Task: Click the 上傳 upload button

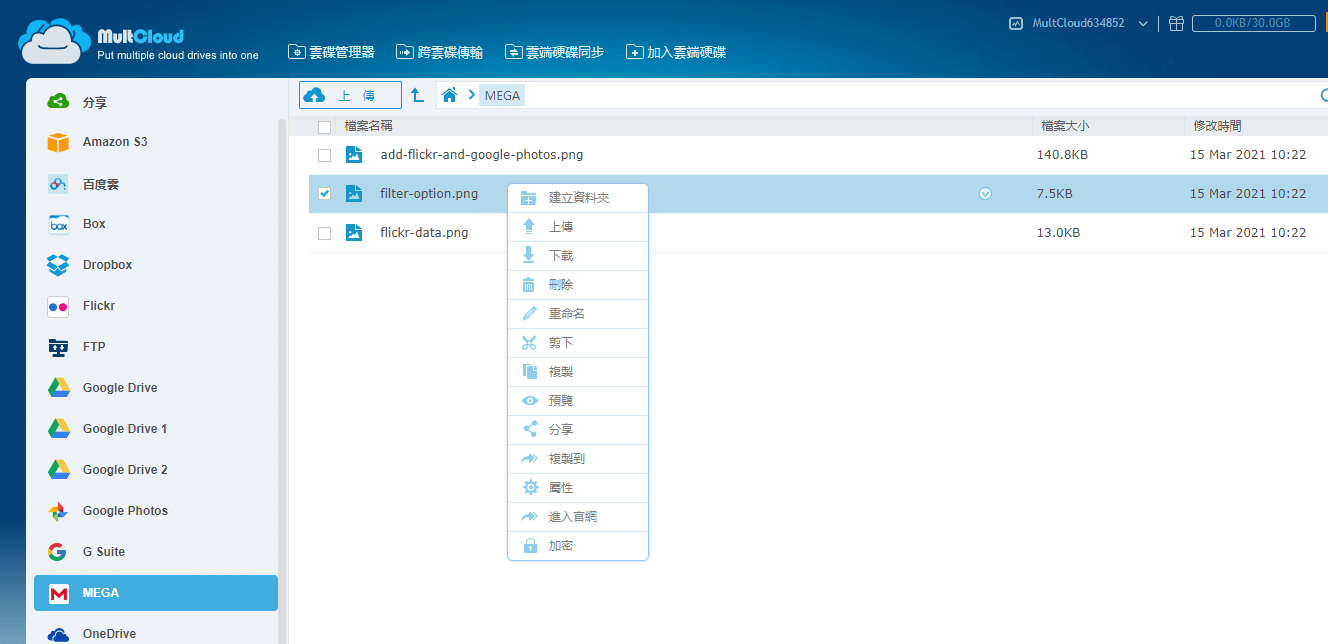Action: click(350, 95)
